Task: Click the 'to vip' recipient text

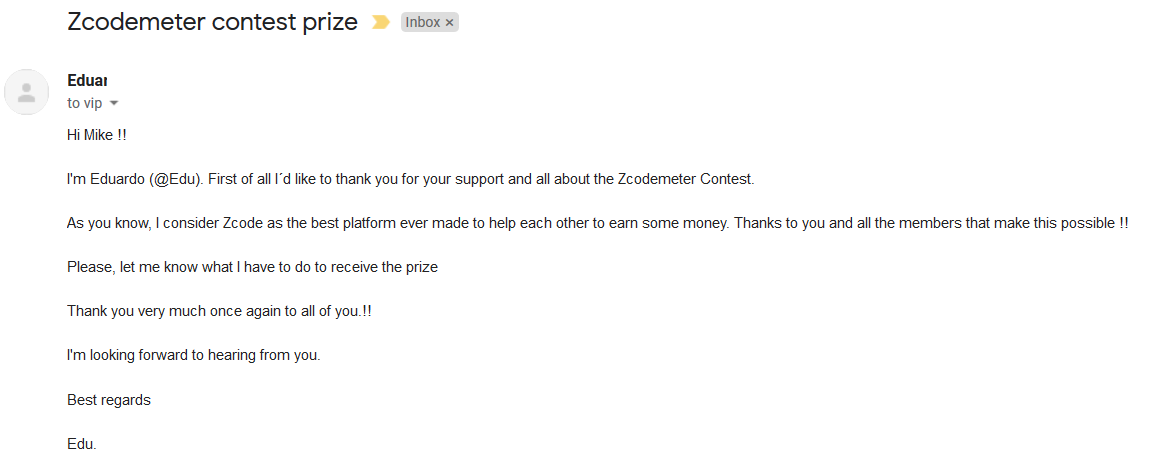Action: [85, 104]
